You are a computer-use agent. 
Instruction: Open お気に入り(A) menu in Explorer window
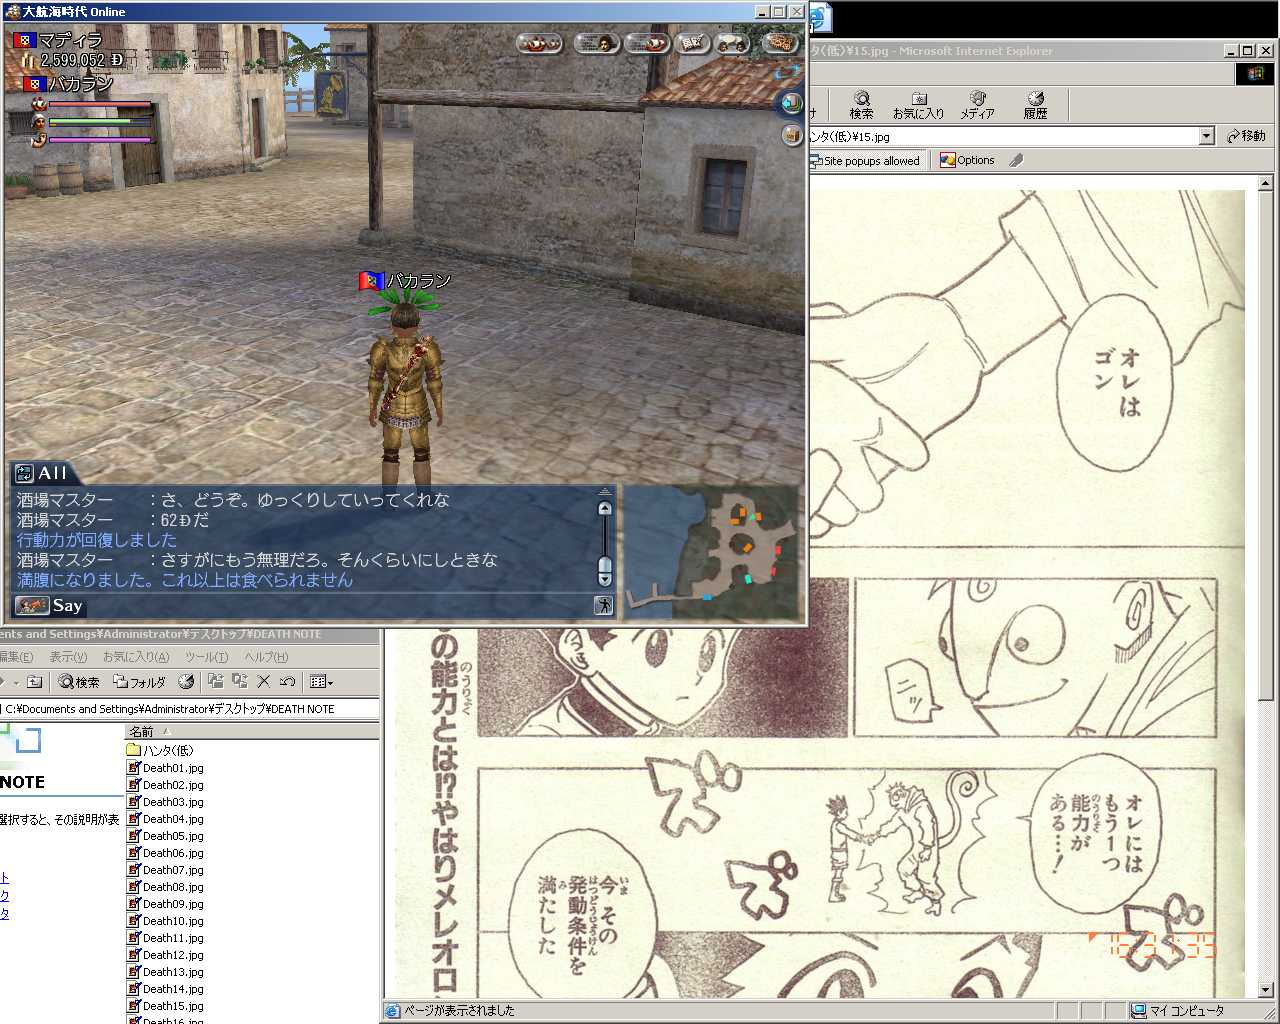[136, 657]
